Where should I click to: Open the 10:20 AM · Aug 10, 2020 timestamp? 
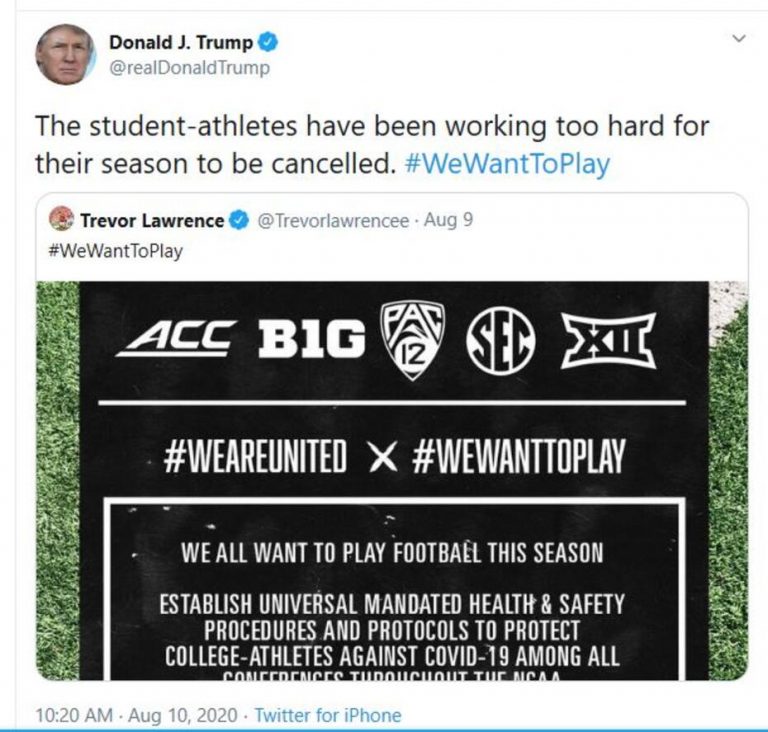click(138, 715)
